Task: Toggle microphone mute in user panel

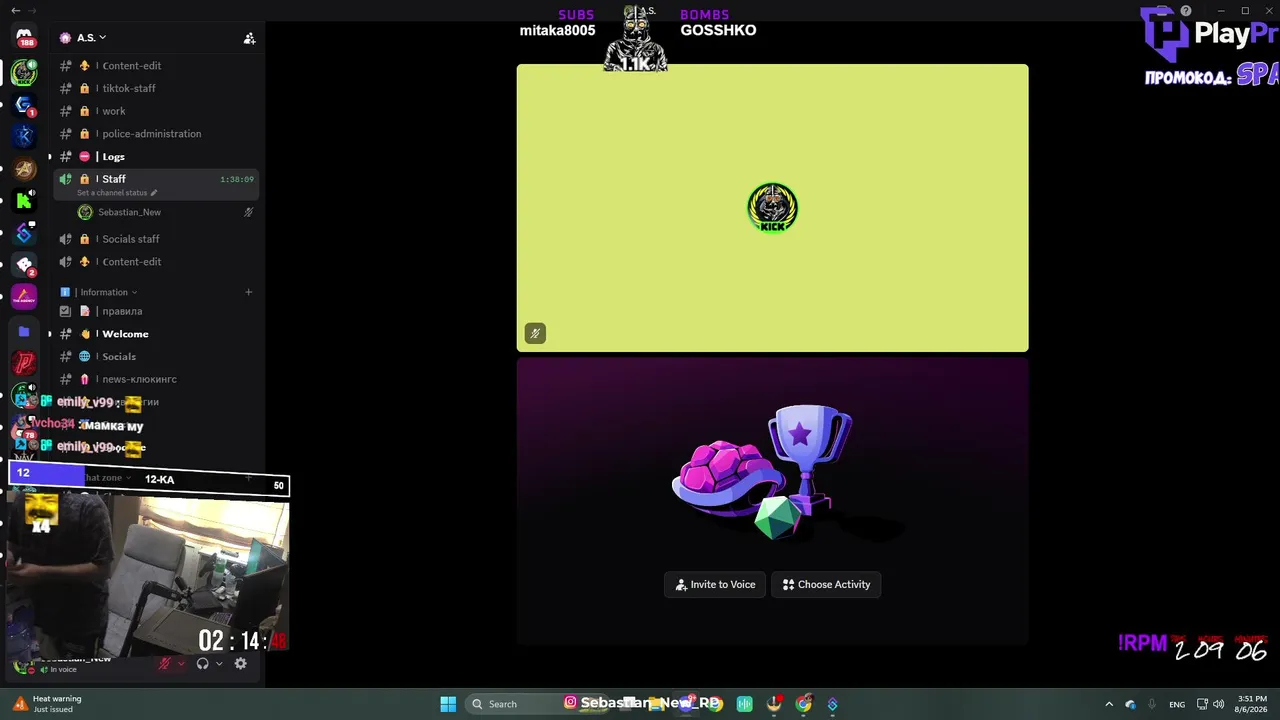Action: [x=165, y=663]
